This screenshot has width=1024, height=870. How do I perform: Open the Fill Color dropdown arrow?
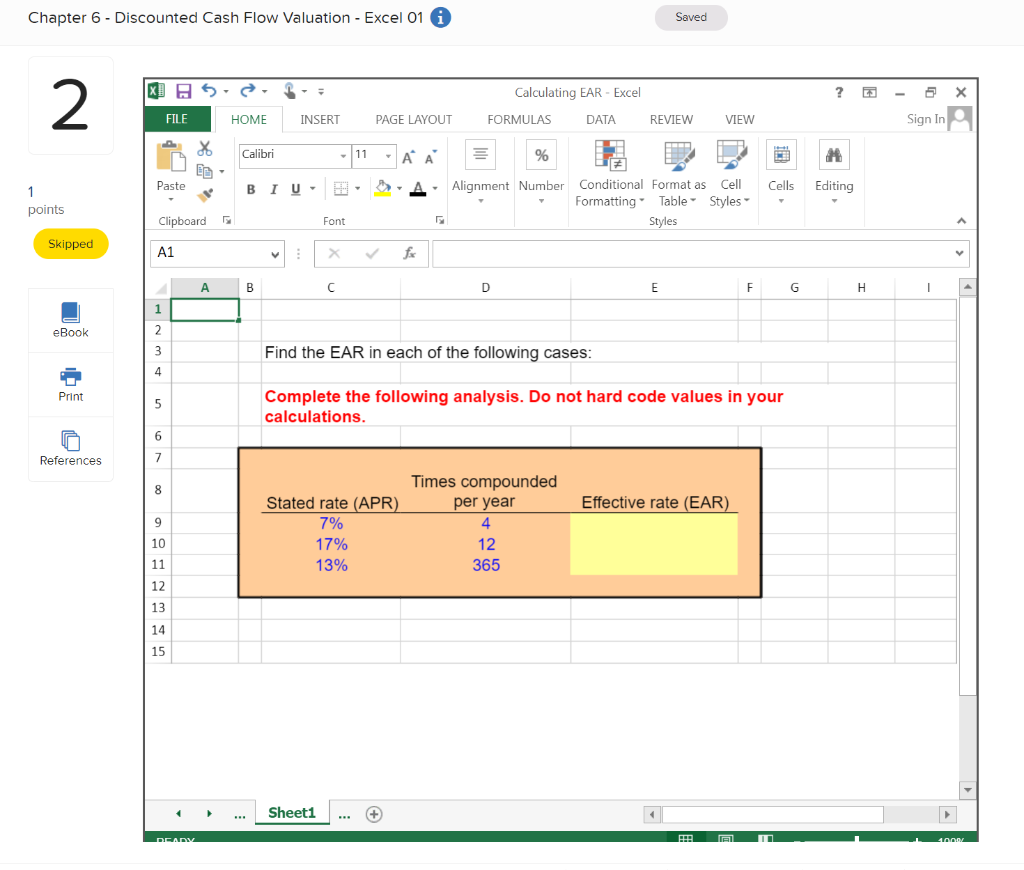(x=400, y=189)
